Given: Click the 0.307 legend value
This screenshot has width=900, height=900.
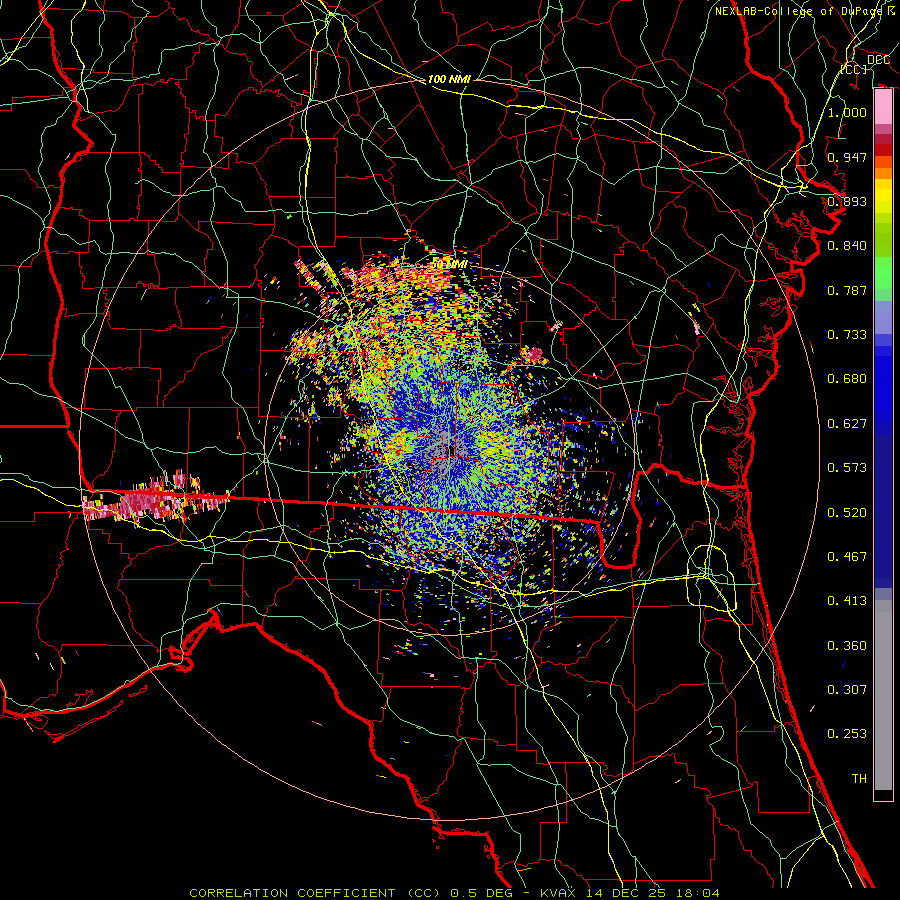Looking at the screenshot, I should point(847,690).
